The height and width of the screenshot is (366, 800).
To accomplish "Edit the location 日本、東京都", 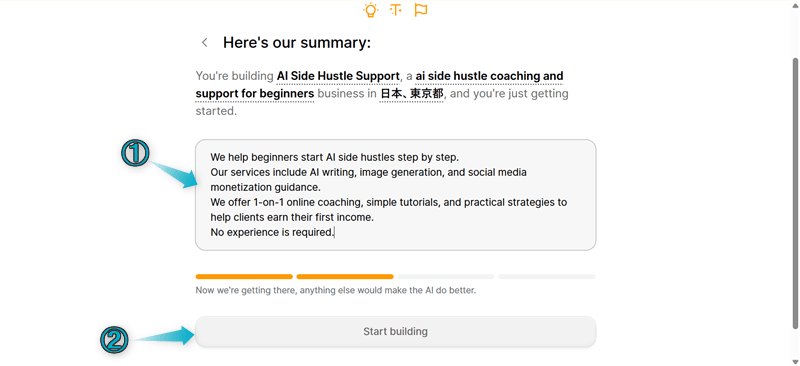I will pos(411,94).
